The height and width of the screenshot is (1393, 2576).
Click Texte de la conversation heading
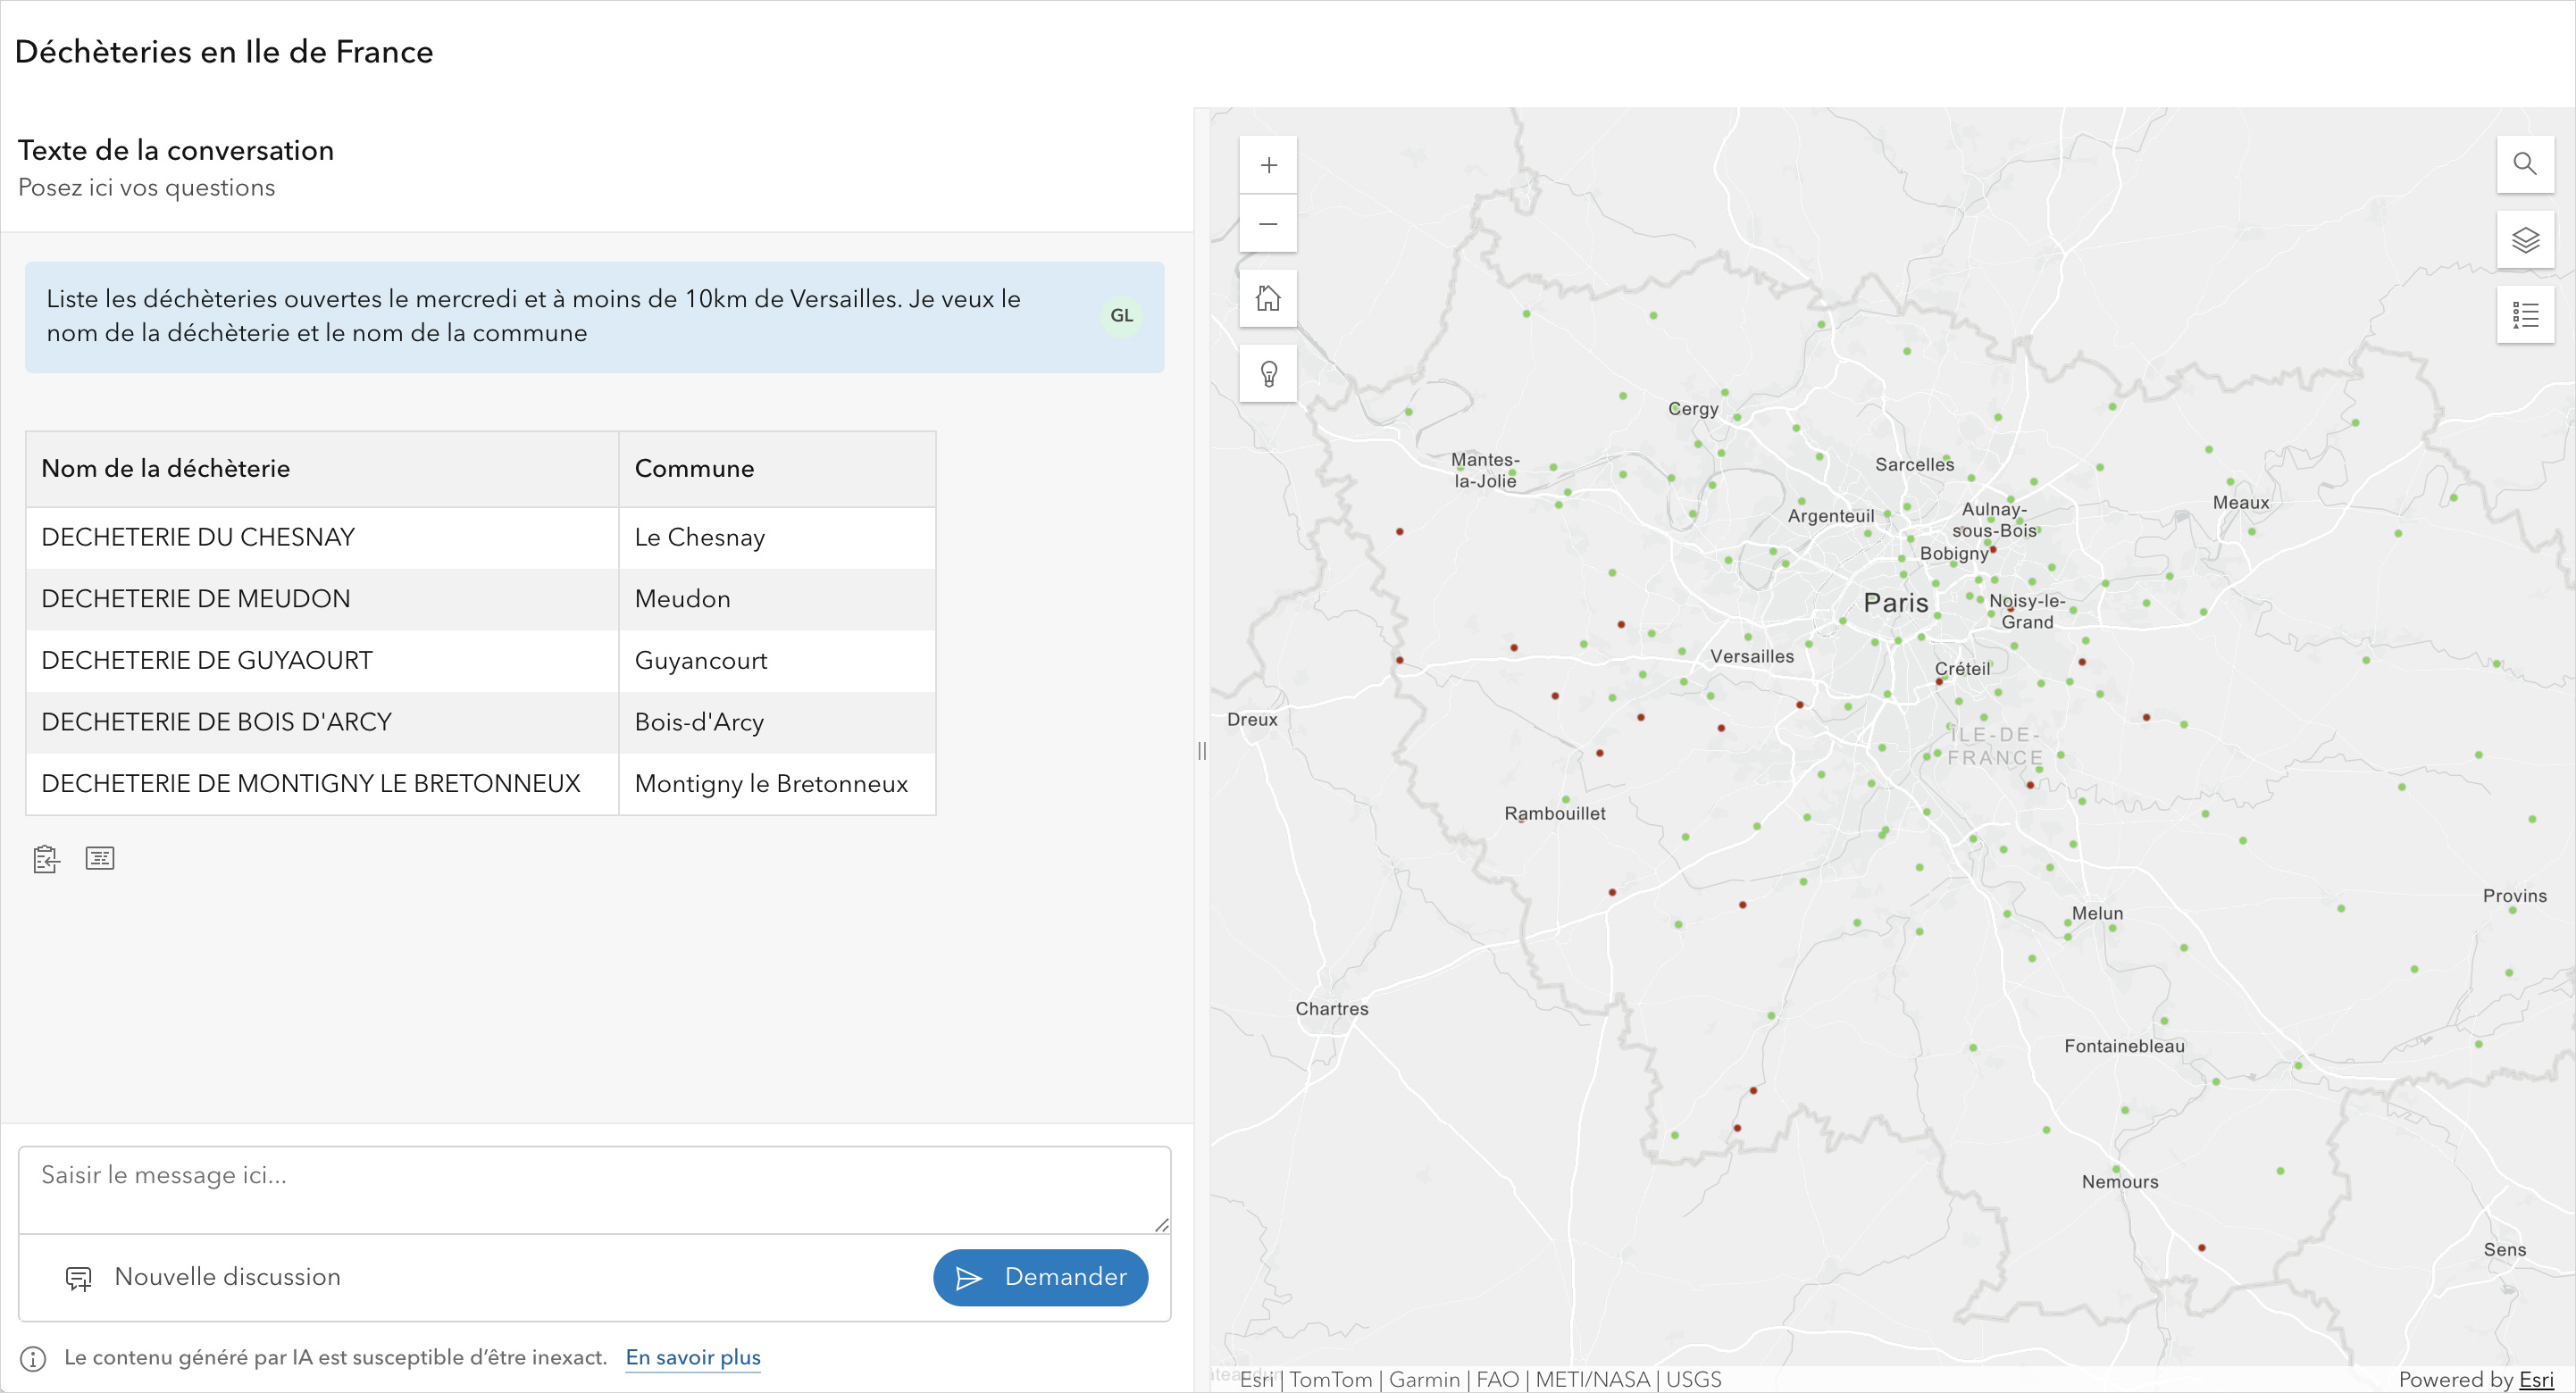[176, 150]
